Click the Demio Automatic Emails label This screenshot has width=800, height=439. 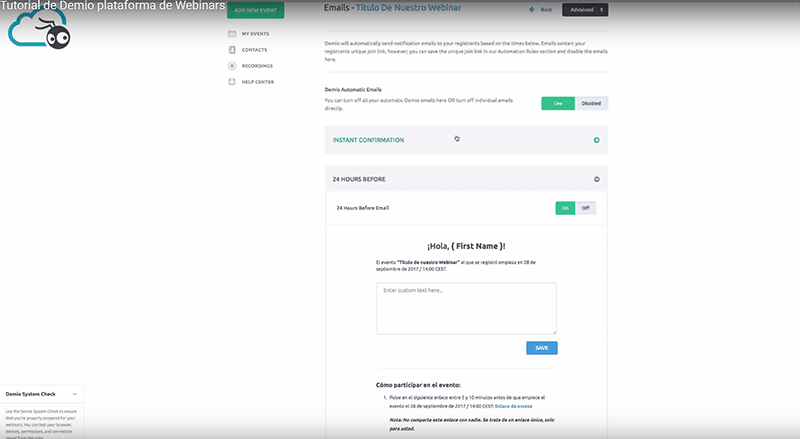353,89
